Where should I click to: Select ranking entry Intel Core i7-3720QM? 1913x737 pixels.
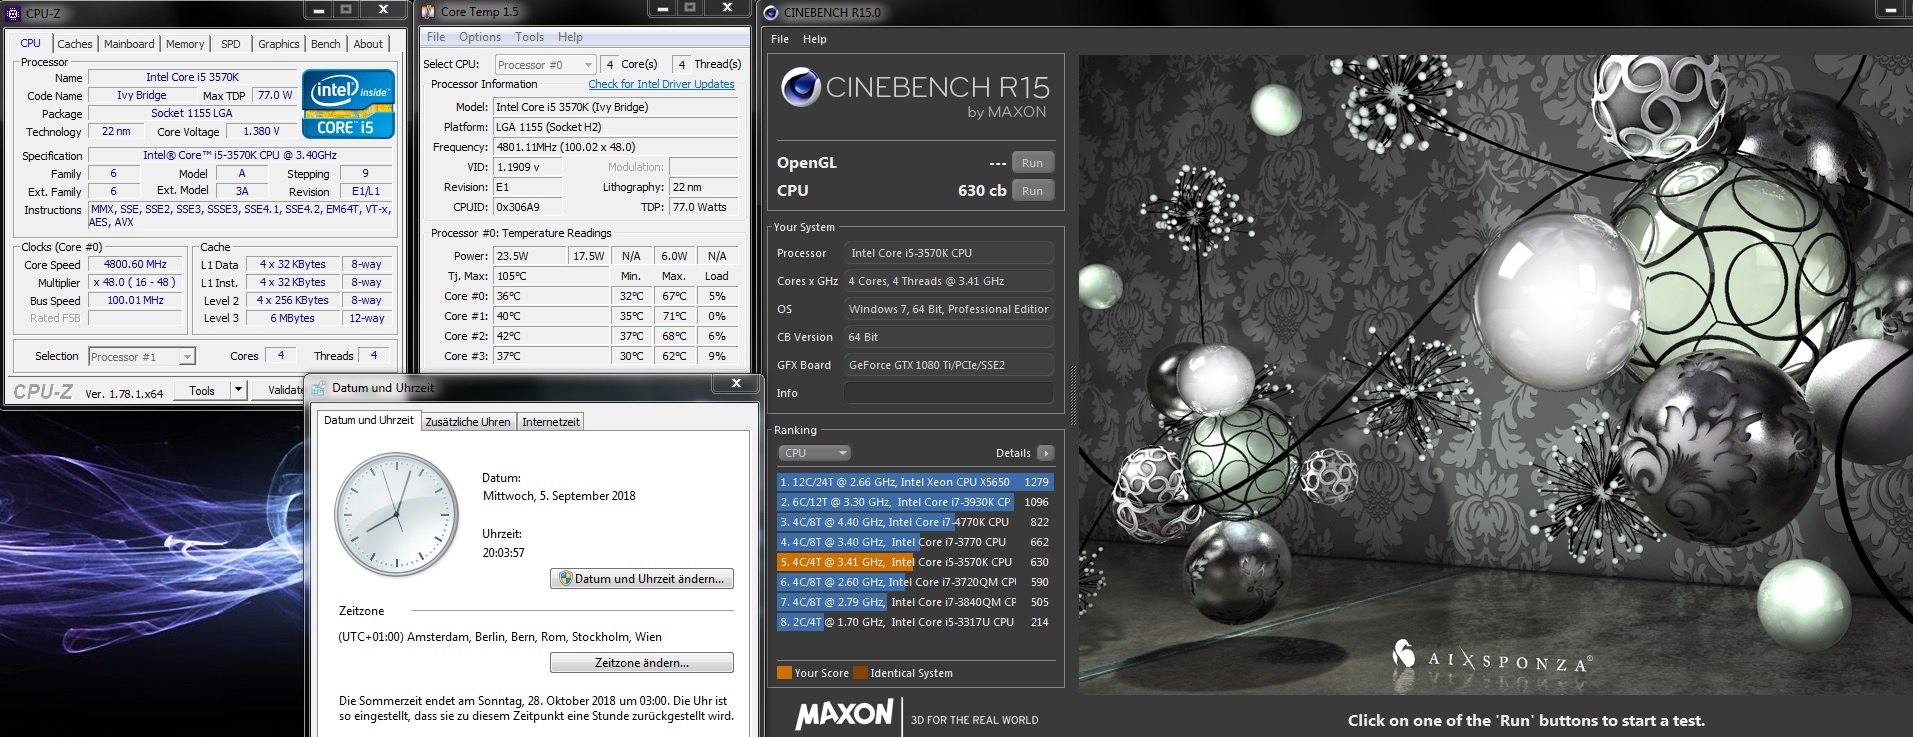point(915,582)
